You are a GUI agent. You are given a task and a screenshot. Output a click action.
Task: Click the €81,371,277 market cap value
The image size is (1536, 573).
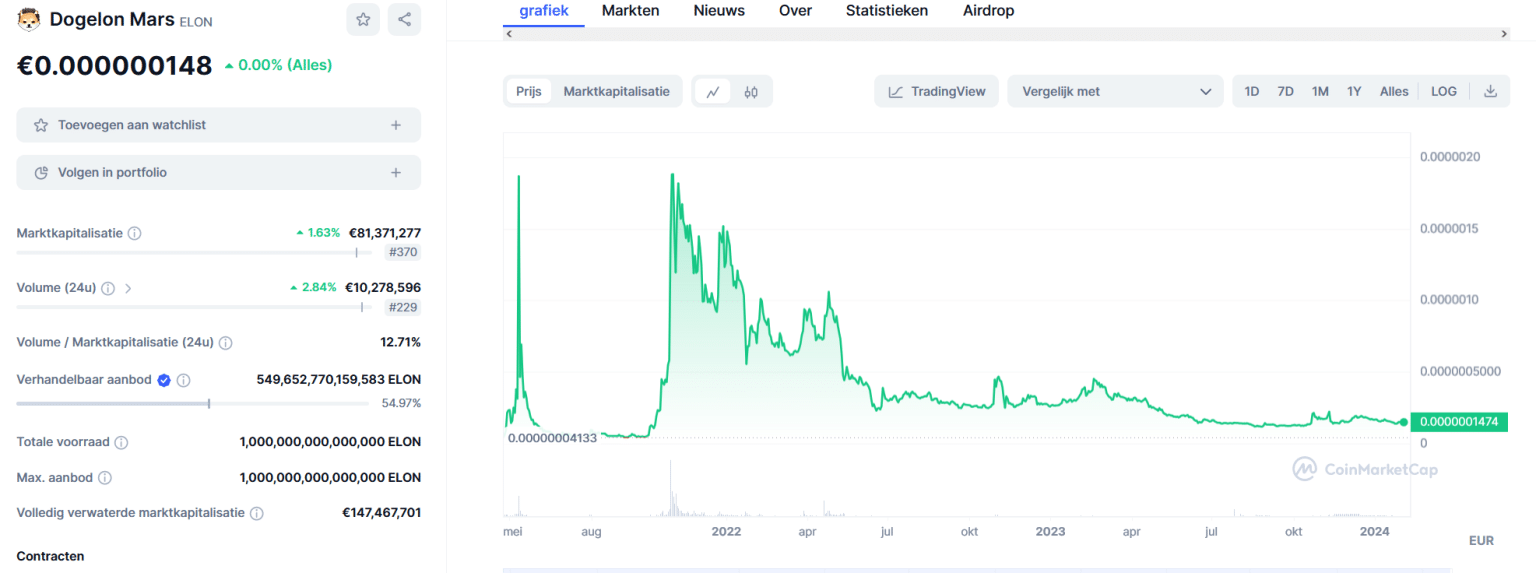[x=384, y=233]
